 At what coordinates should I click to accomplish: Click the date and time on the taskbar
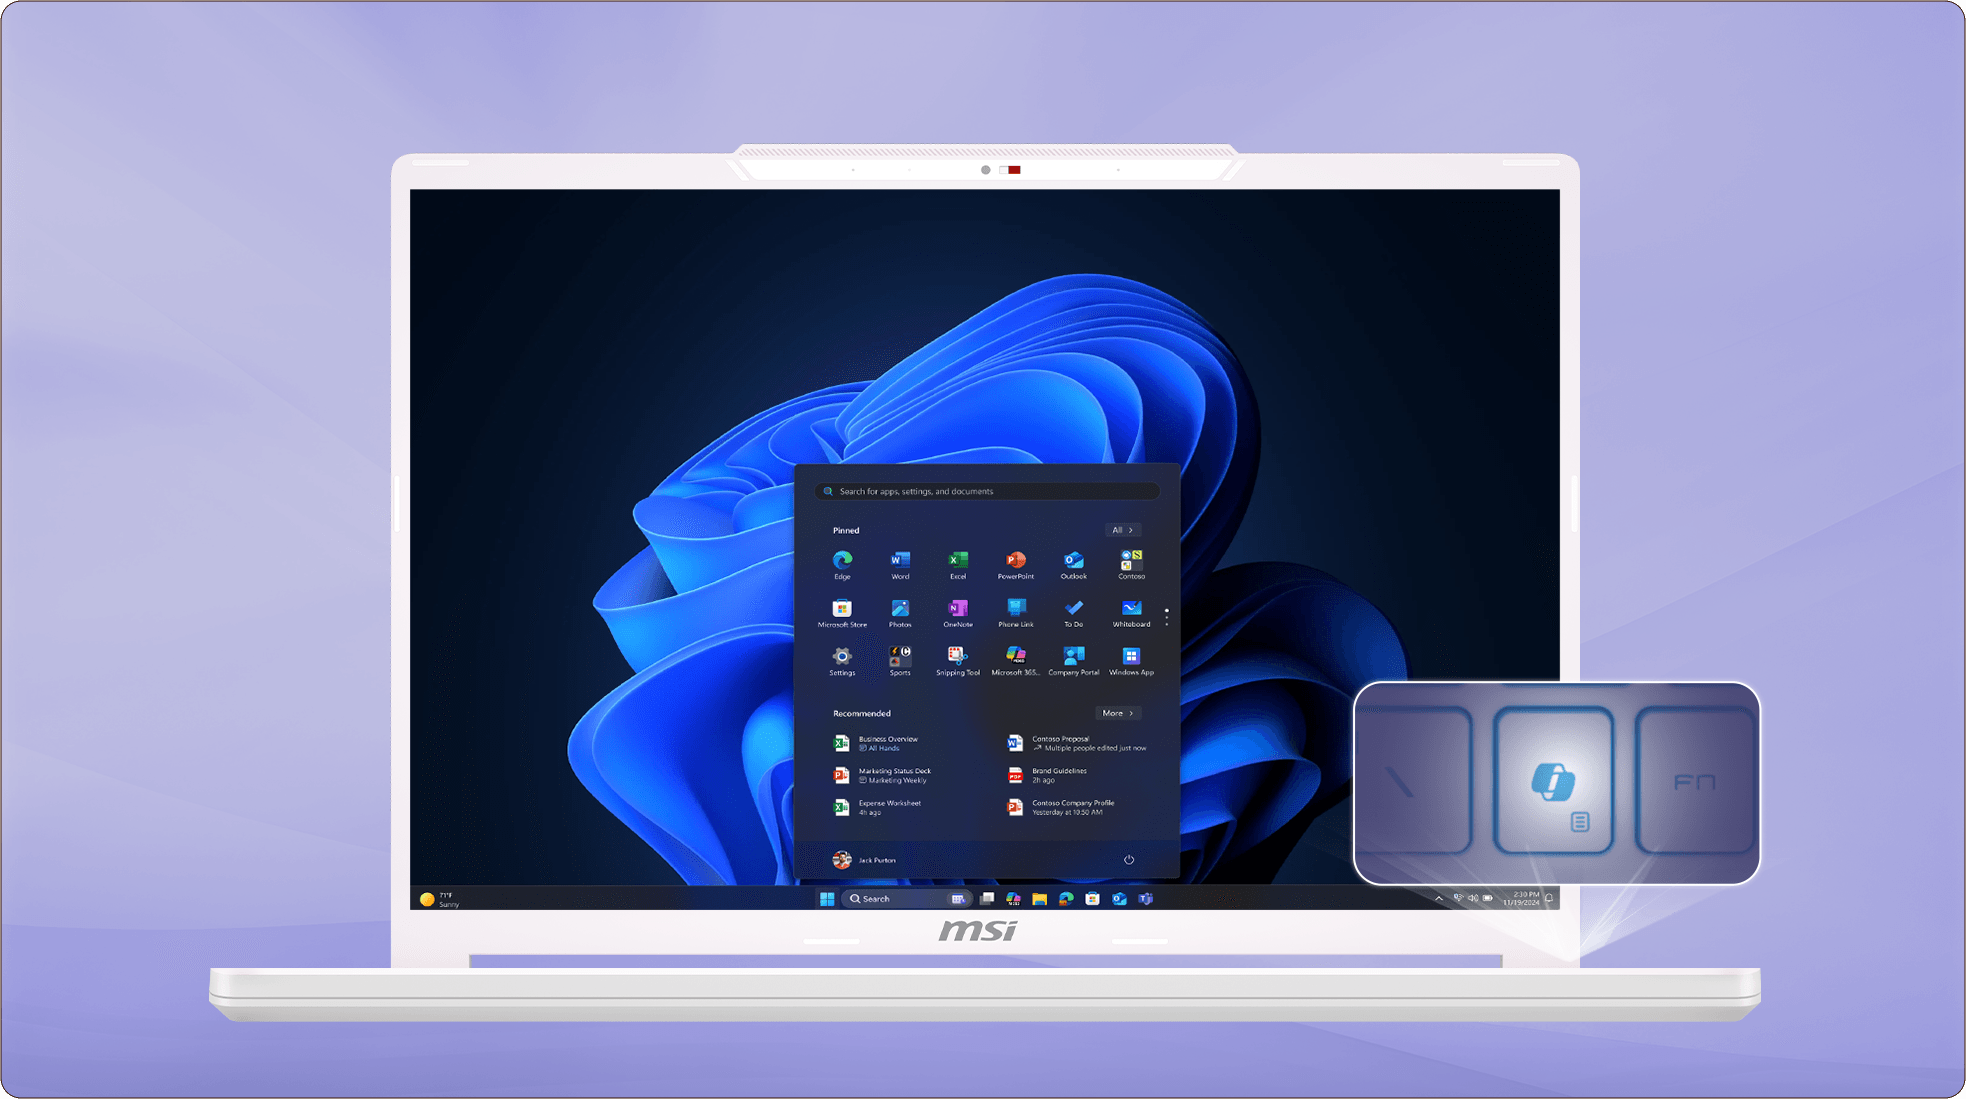click(1521, 898)
